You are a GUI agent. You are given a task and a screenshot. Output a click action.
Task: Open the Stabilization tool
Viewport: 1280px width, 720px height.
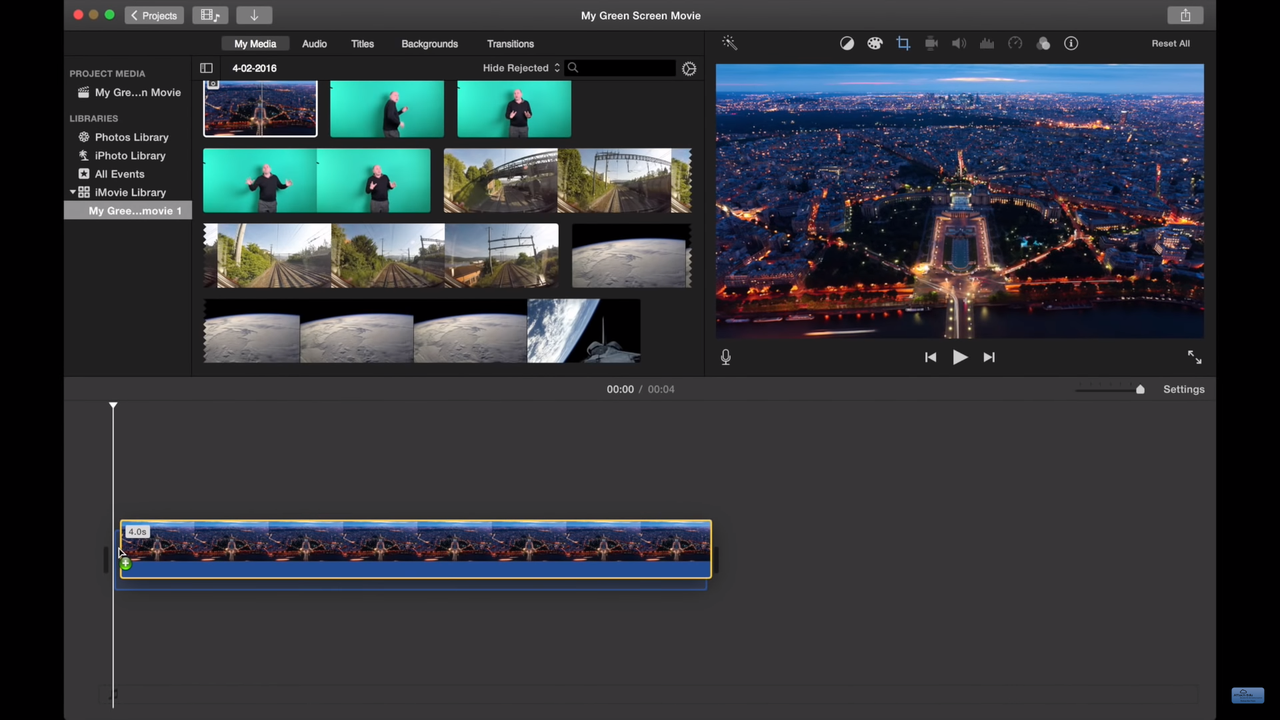point(931,43)
